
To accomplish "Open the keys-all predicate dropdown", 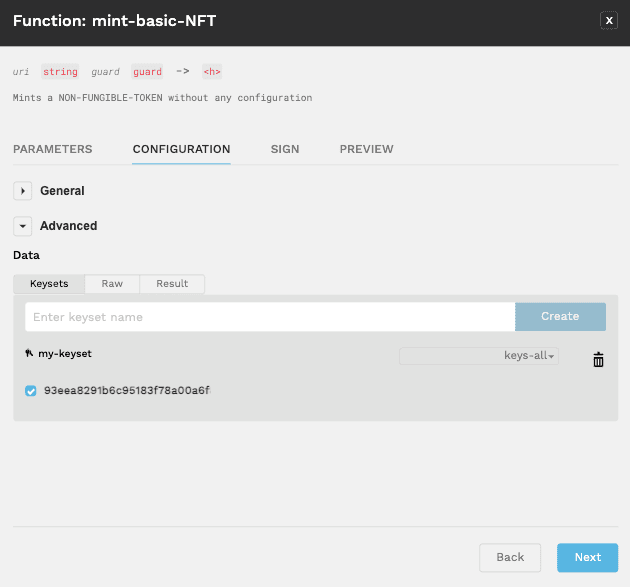I will (479, 356).
